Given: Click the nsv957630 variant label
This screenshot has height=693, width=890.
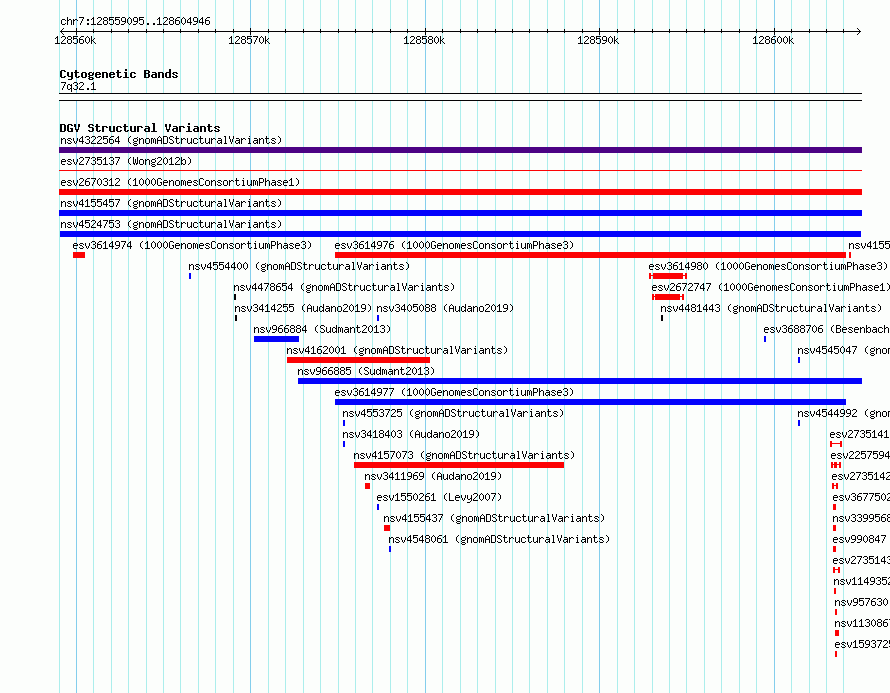Looking at the screenshot, I should click(x=861, y=602).
